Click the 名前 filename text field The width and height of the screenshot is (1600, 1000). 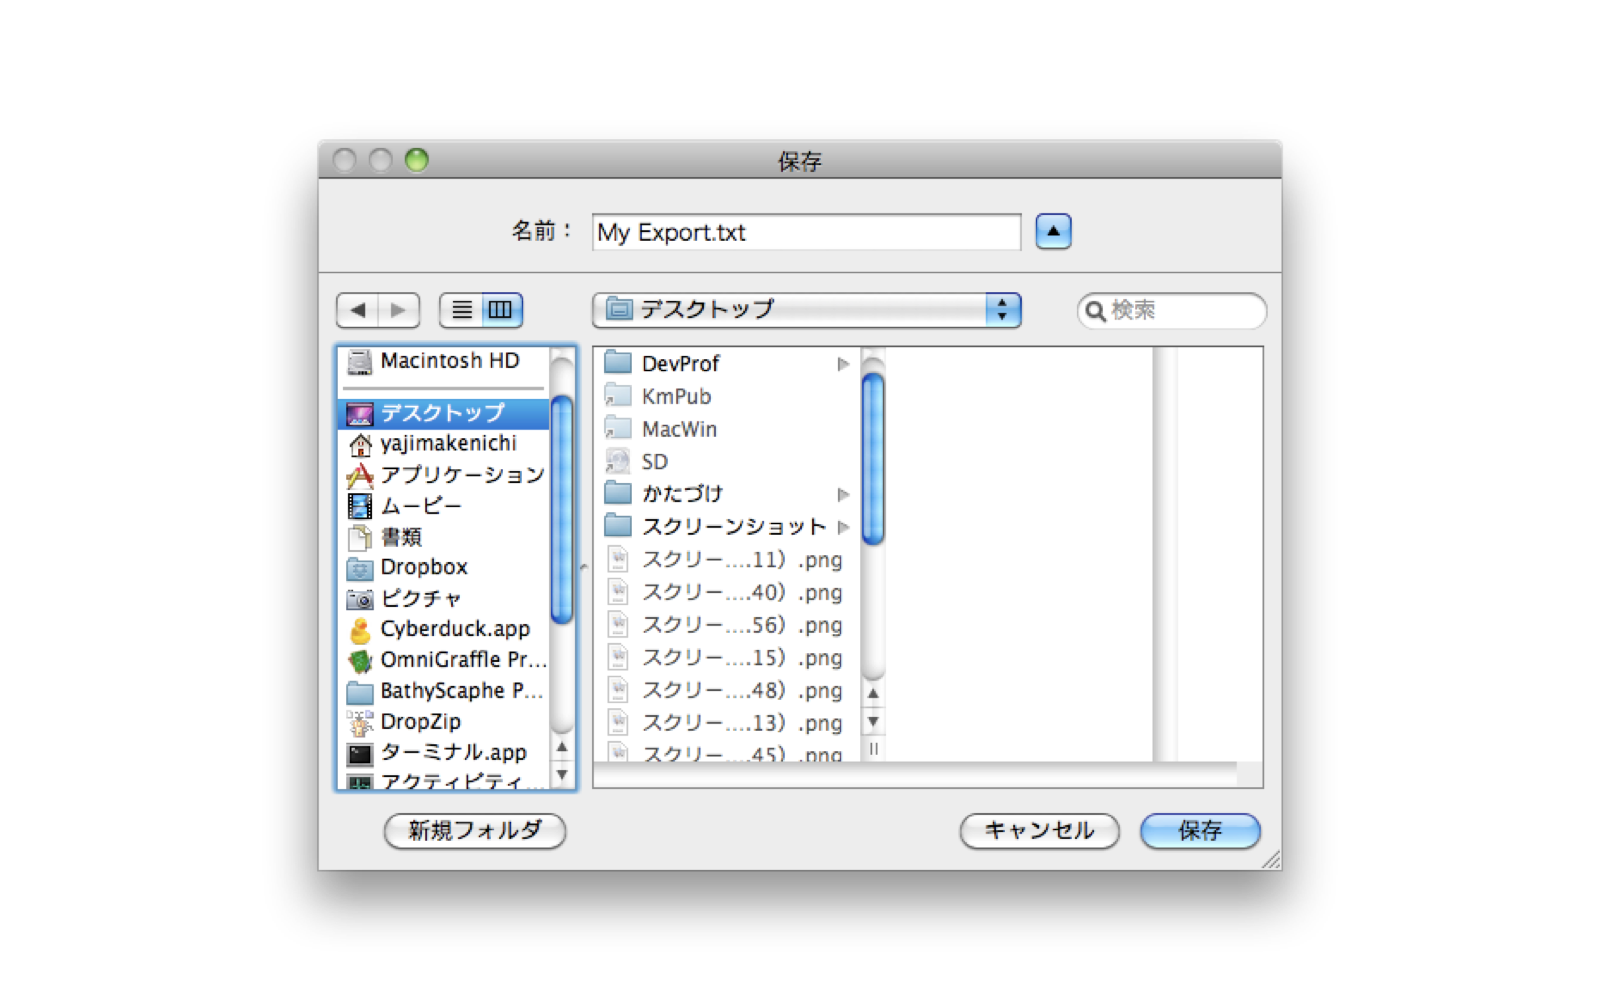(806, 232)
